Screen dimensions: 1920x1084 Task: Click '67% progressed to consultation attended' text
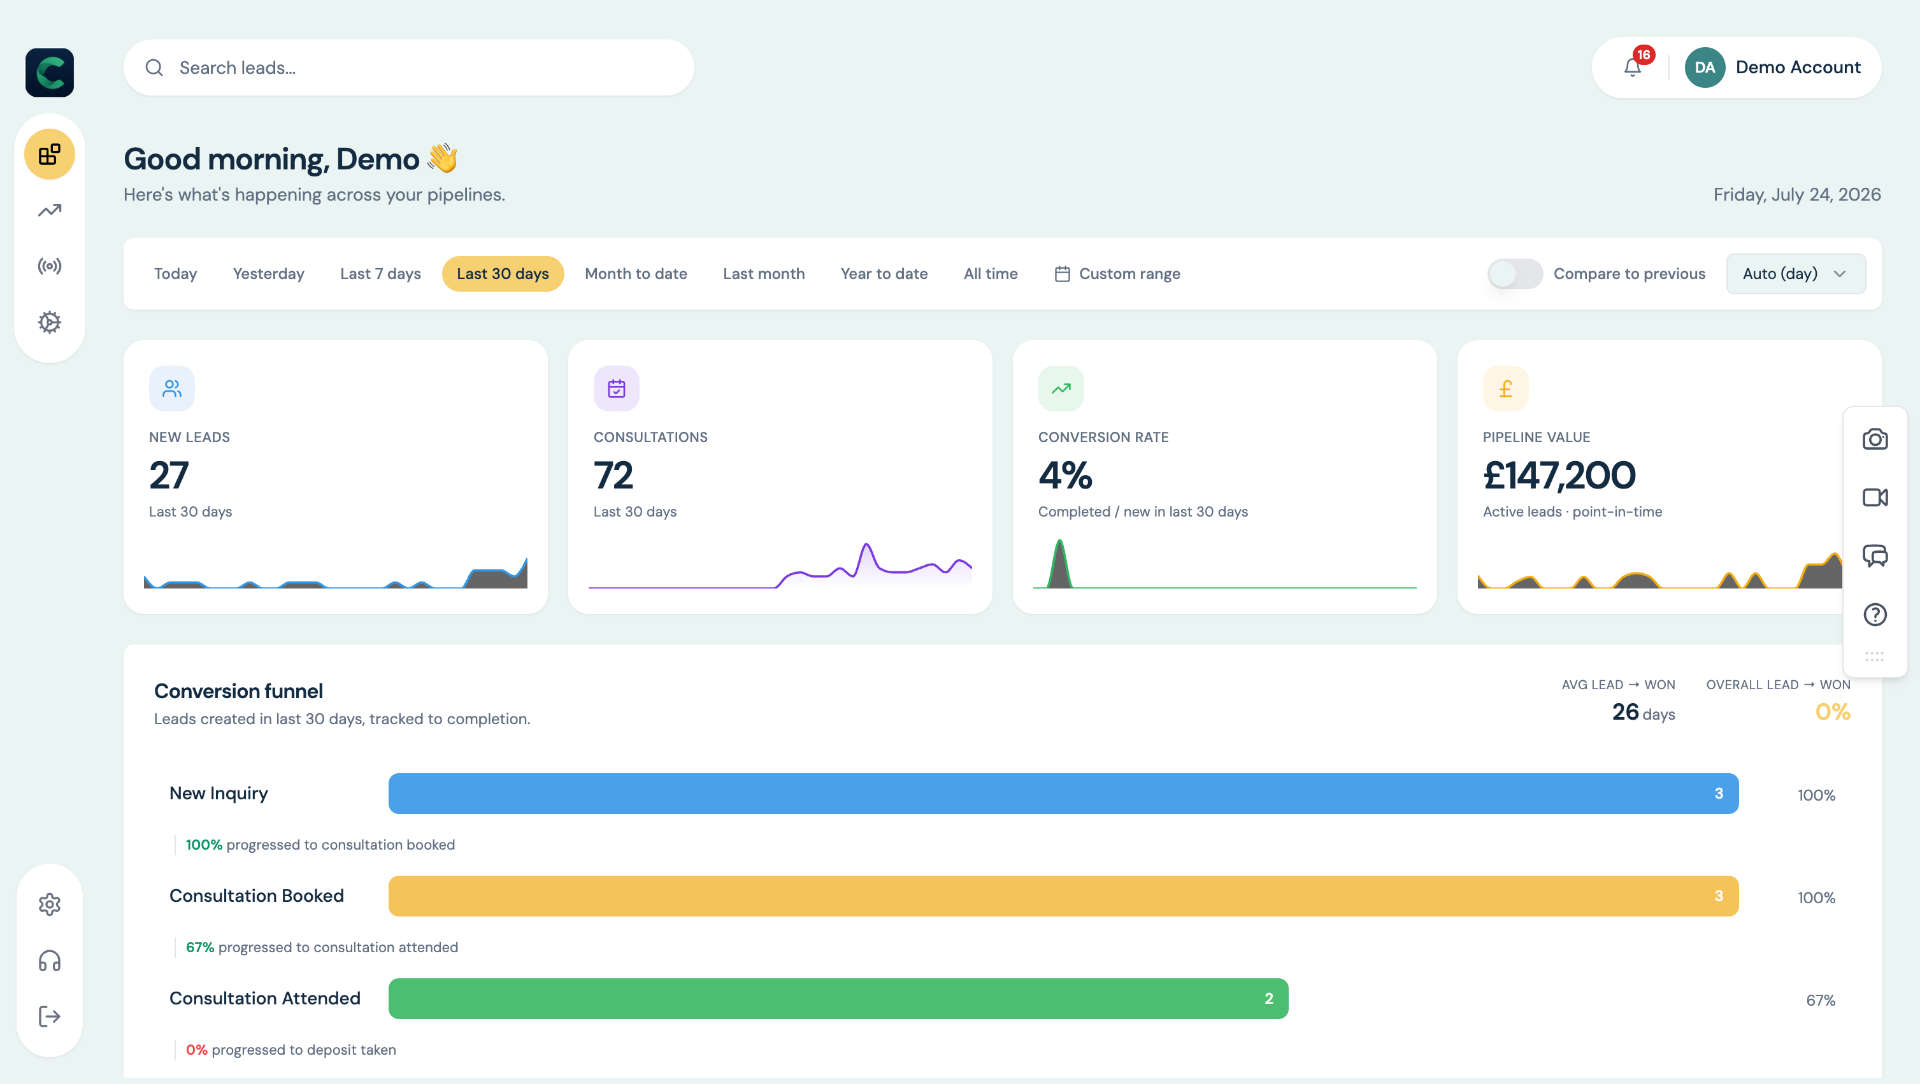click(x=322, y=947)
